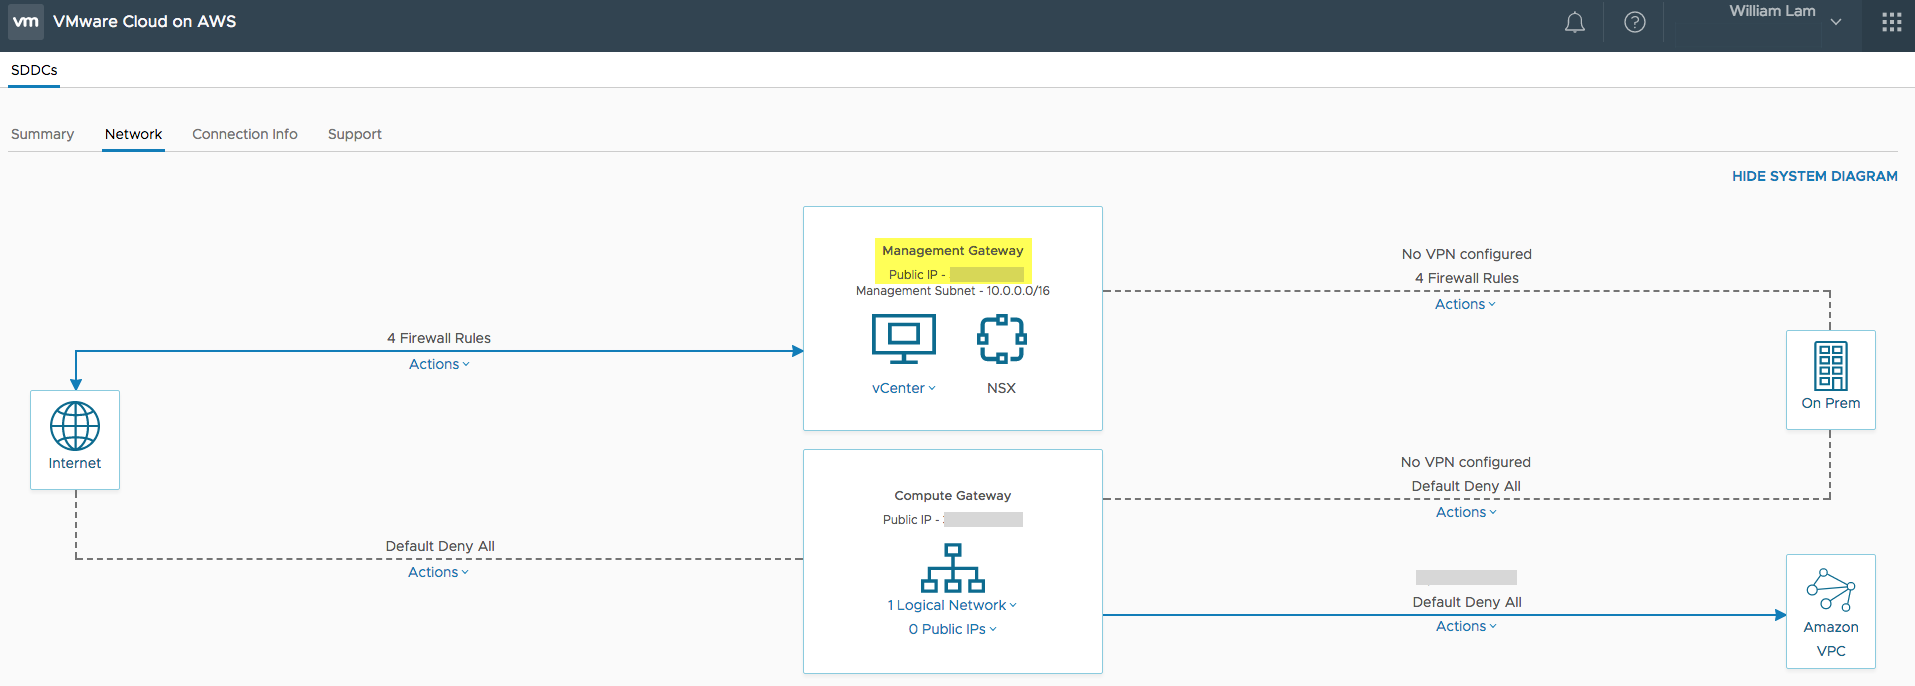Click the VMware vm logo
Viewport: 1915px width, 686px height.
tap(26, 21)
